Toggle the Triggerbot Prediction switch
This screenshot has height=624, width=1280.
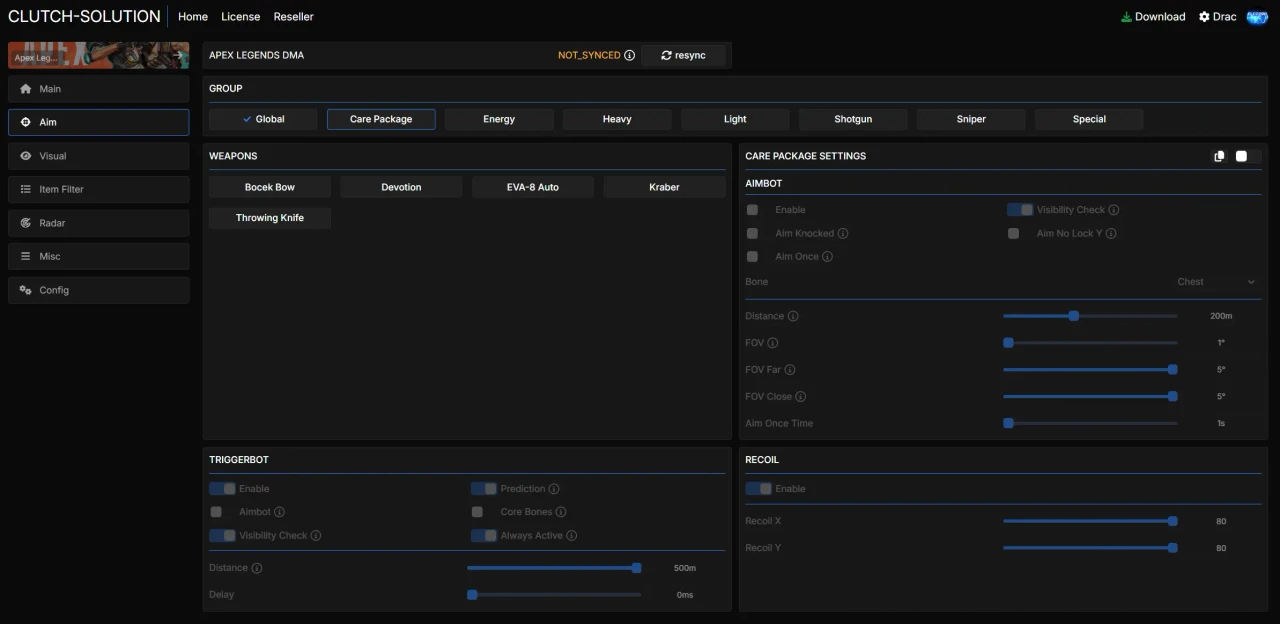coord(484,489)
